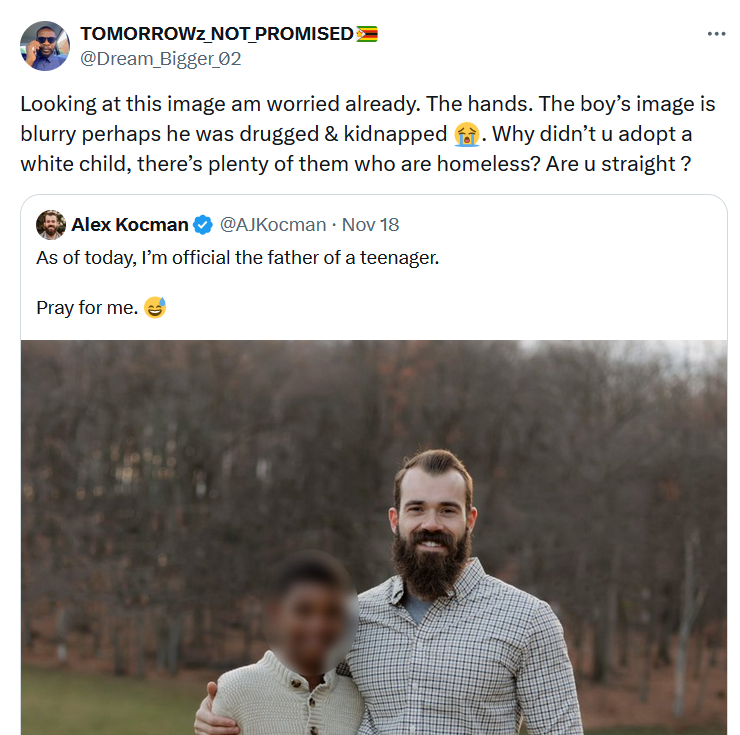Screen dimensions: 740x735
Task: Click Alex Kocman's small profile avatar
Action: click(51, 224)
